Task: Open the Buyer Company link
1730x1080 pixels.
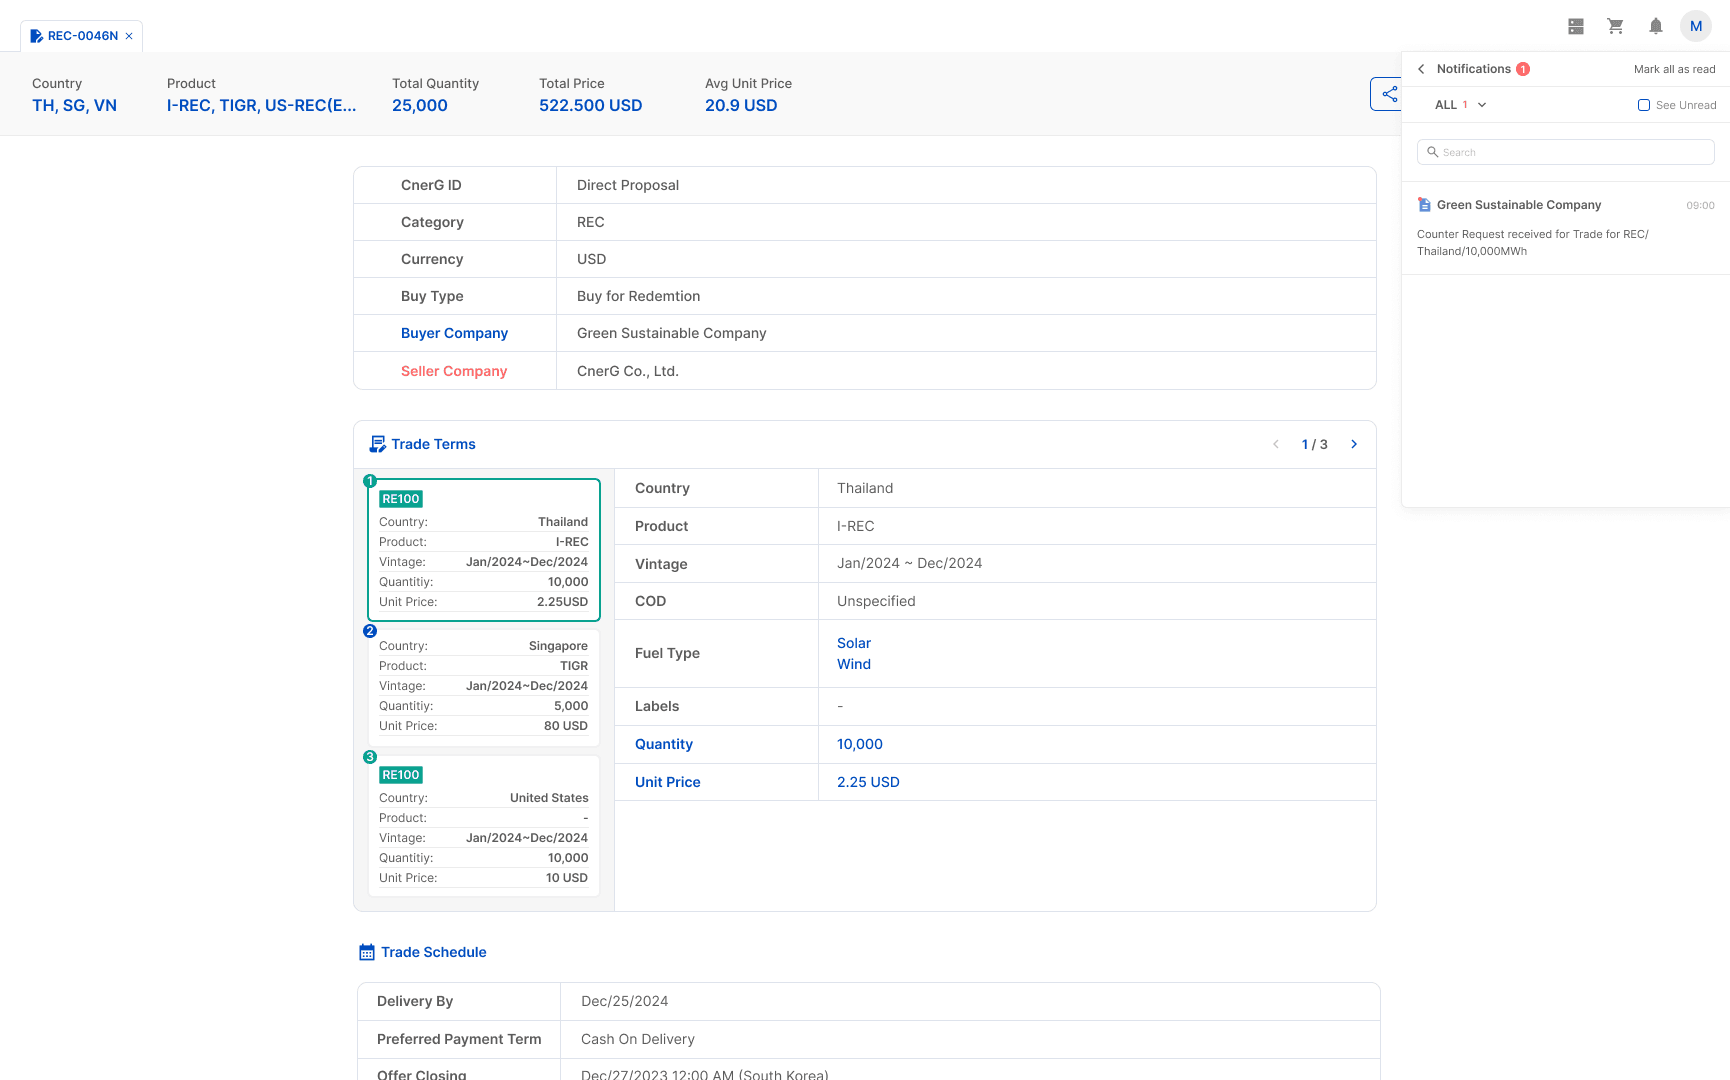Action: click(x=454, y=333)
